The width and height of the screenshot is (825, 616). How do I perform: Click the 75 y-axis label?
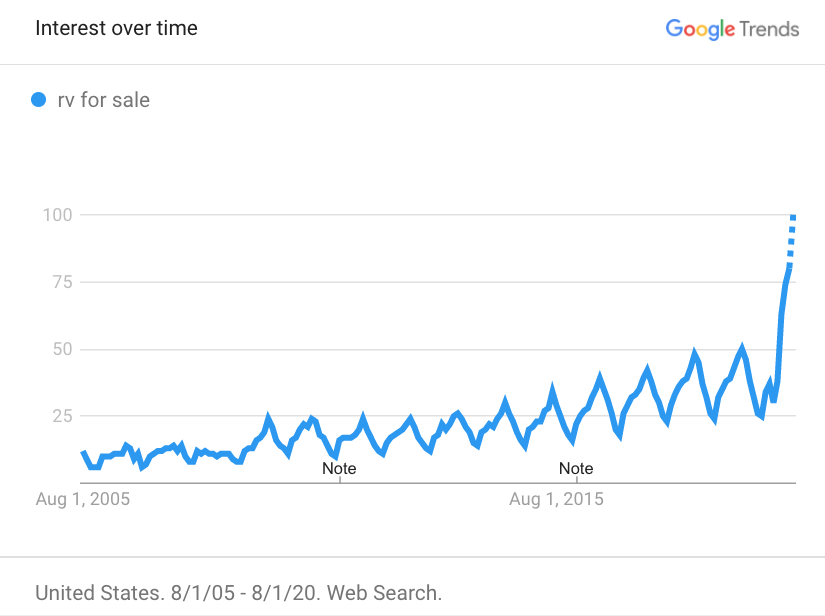62,282
